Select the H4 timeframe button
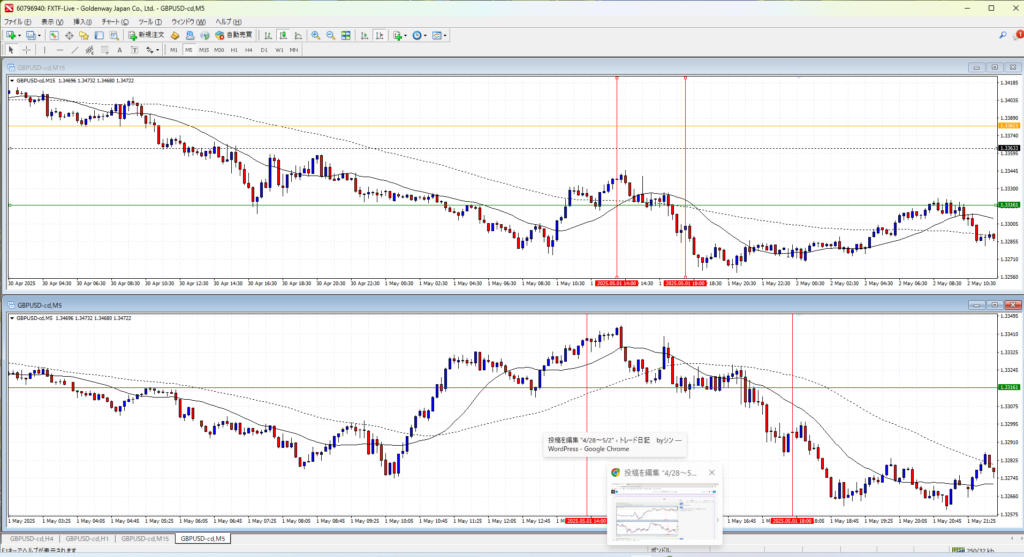This screenshot has height=557, width=1024. pyautogui.click(x=249, y=49)
